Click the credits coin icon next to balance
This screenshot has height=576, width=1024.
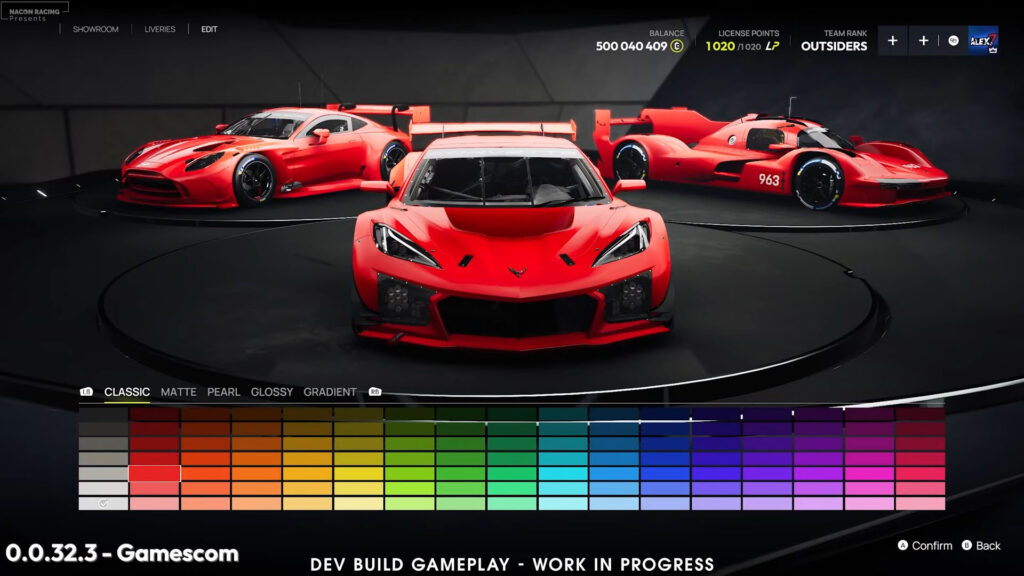click(x=677, y=46)
